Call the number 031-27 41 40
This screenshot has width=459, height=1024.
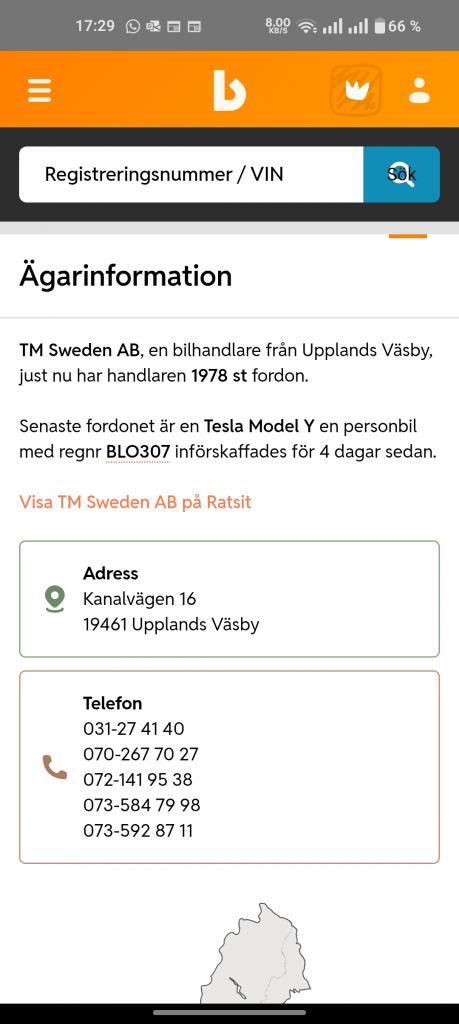point(134,729)
